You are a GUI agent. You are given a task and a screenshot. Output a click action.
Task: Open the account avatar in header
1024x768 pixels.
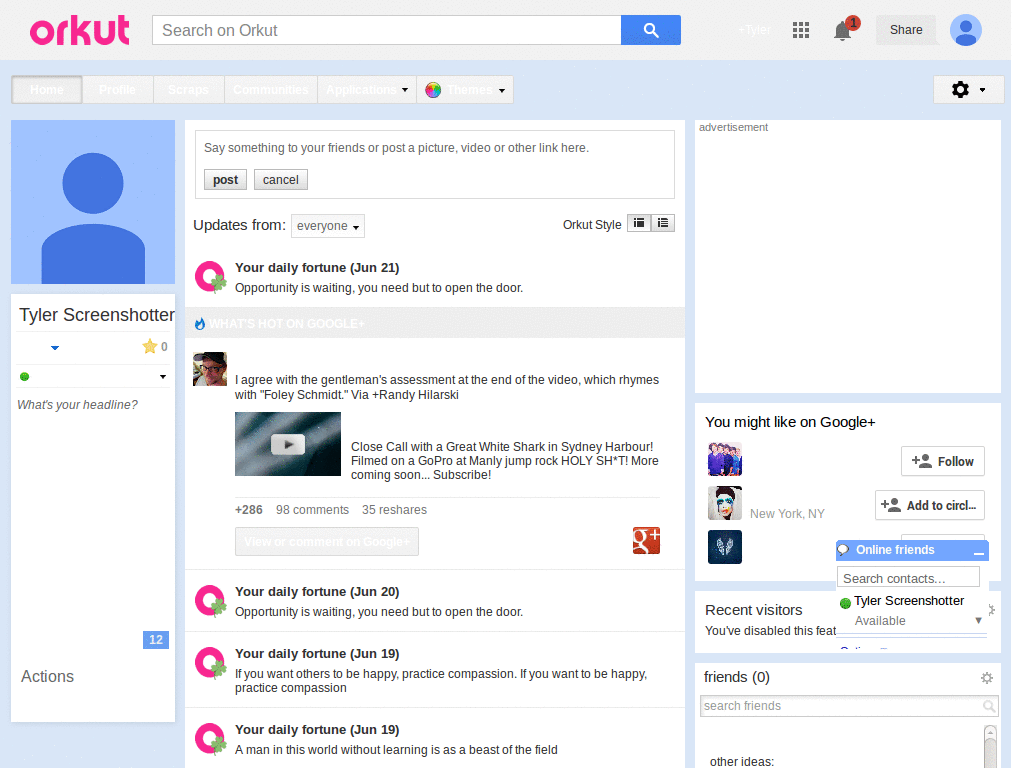click(x=966, y=30)
